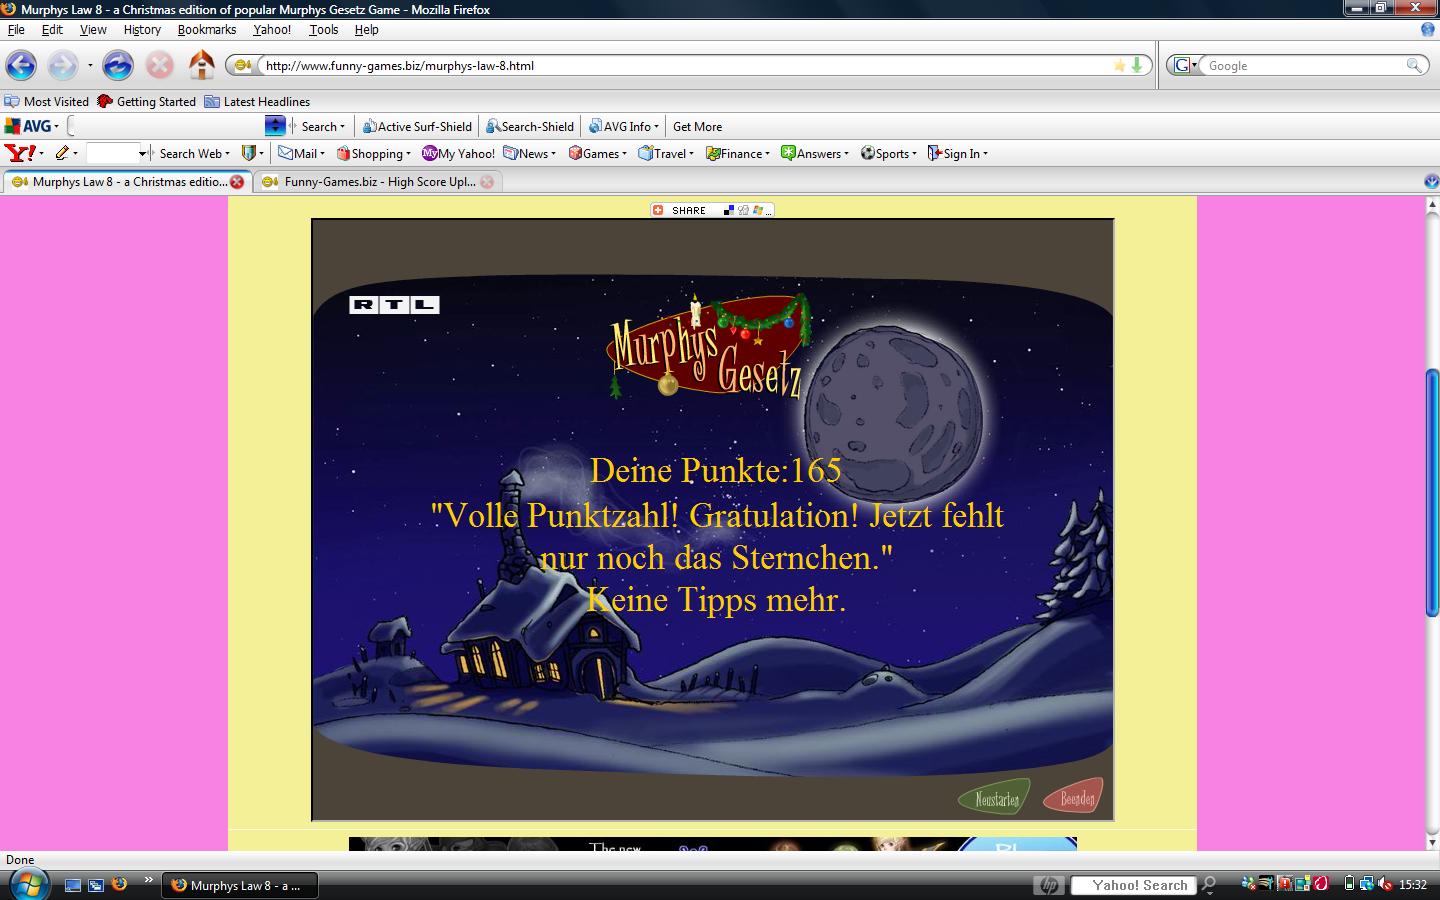Click the Get More link

pyautogui.click(x=697, y=126)
